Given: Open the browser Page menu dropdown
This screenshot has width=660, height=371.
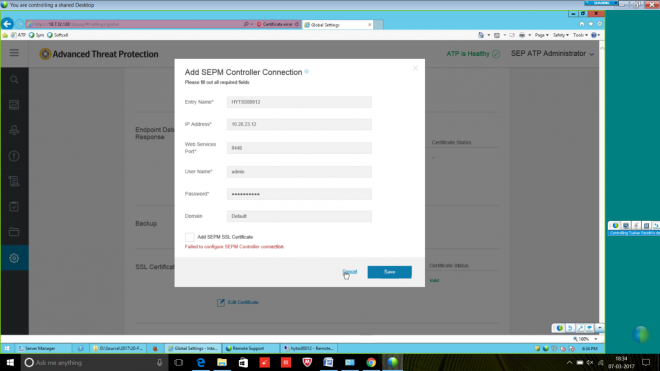Looking at the screenshot, I should (x=541, y=35).
